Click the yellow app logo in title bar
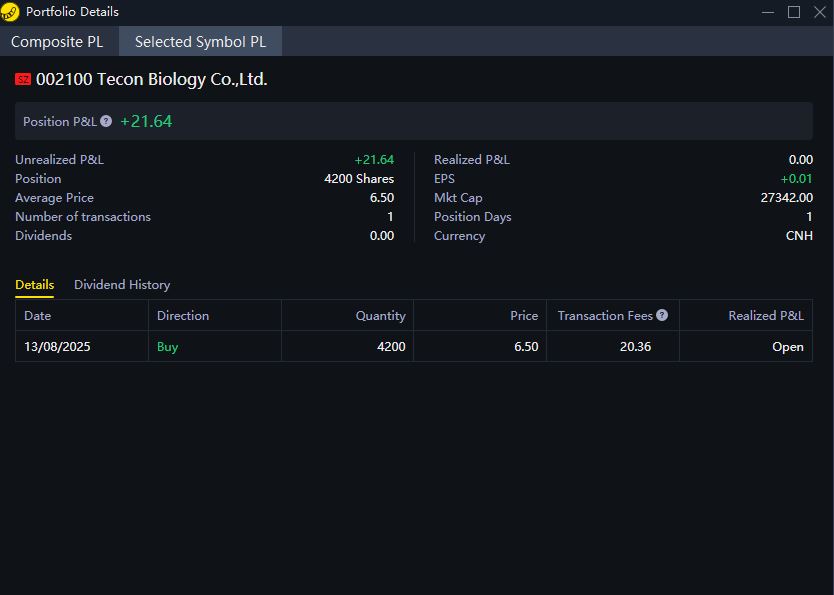 [10, 12]
